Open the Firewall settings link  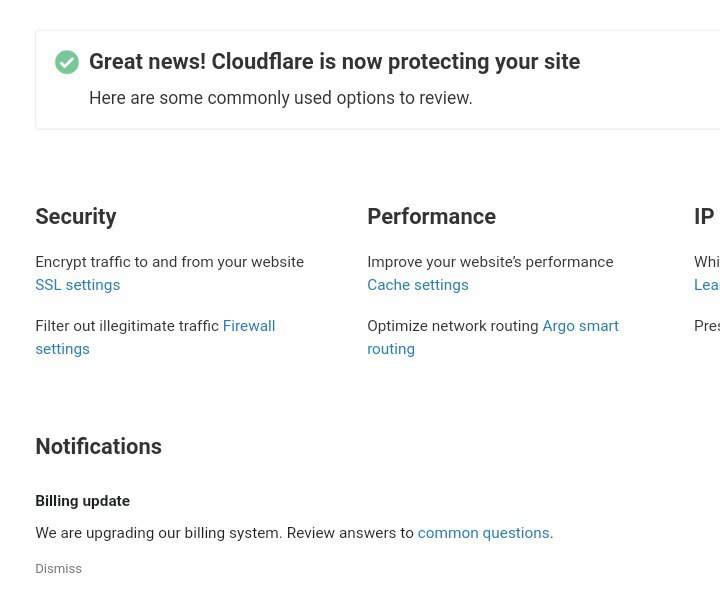[x=249, y=326]
